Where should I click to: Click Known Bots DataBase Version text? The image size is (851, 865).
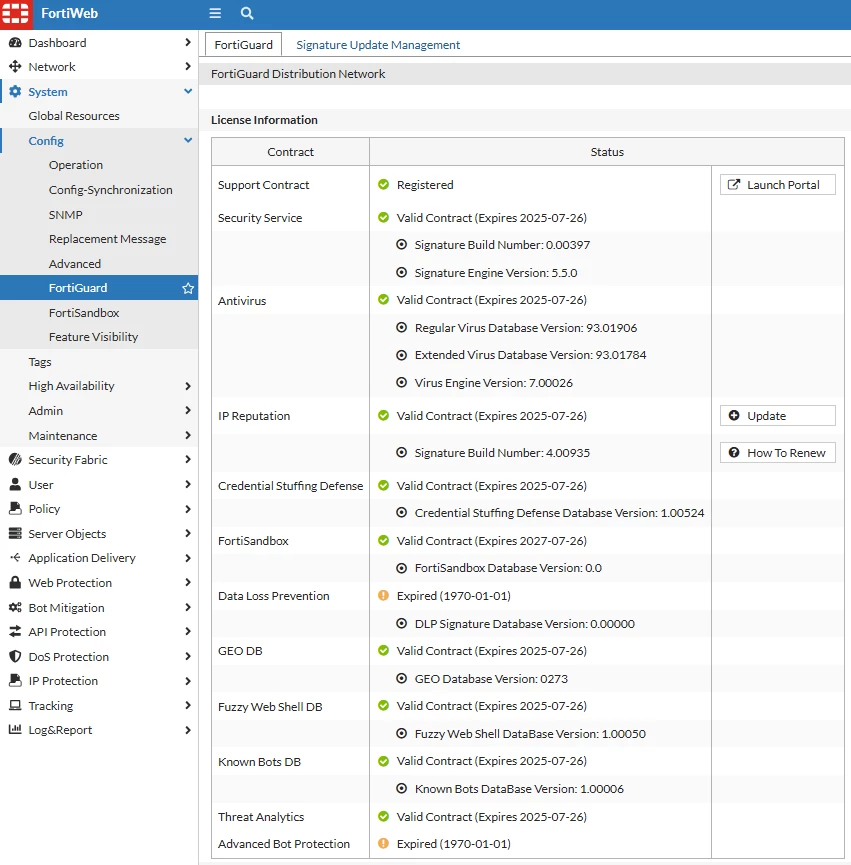coord(519,788)
